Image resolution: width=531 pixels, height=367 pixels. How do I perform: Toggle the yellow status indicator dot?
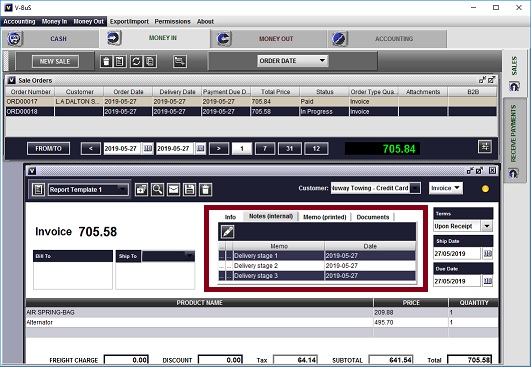[x=485, y=189]
